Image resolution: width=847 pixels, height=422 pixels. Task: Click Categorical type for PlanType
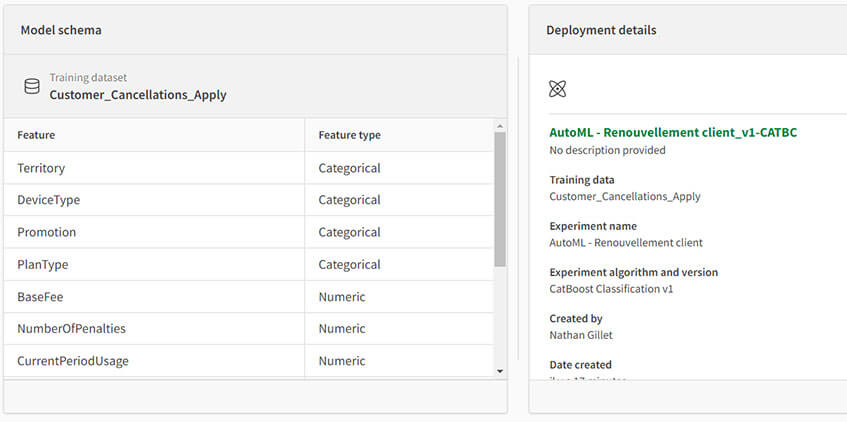click(x=349, y=265)
